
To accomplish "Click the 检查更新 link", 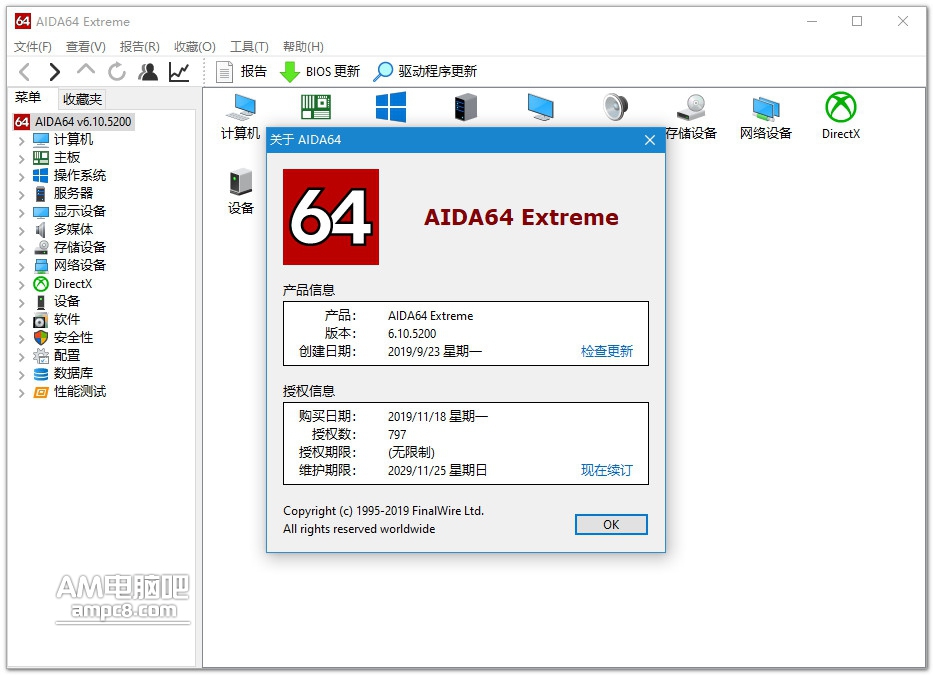I will tap(606, 351).
